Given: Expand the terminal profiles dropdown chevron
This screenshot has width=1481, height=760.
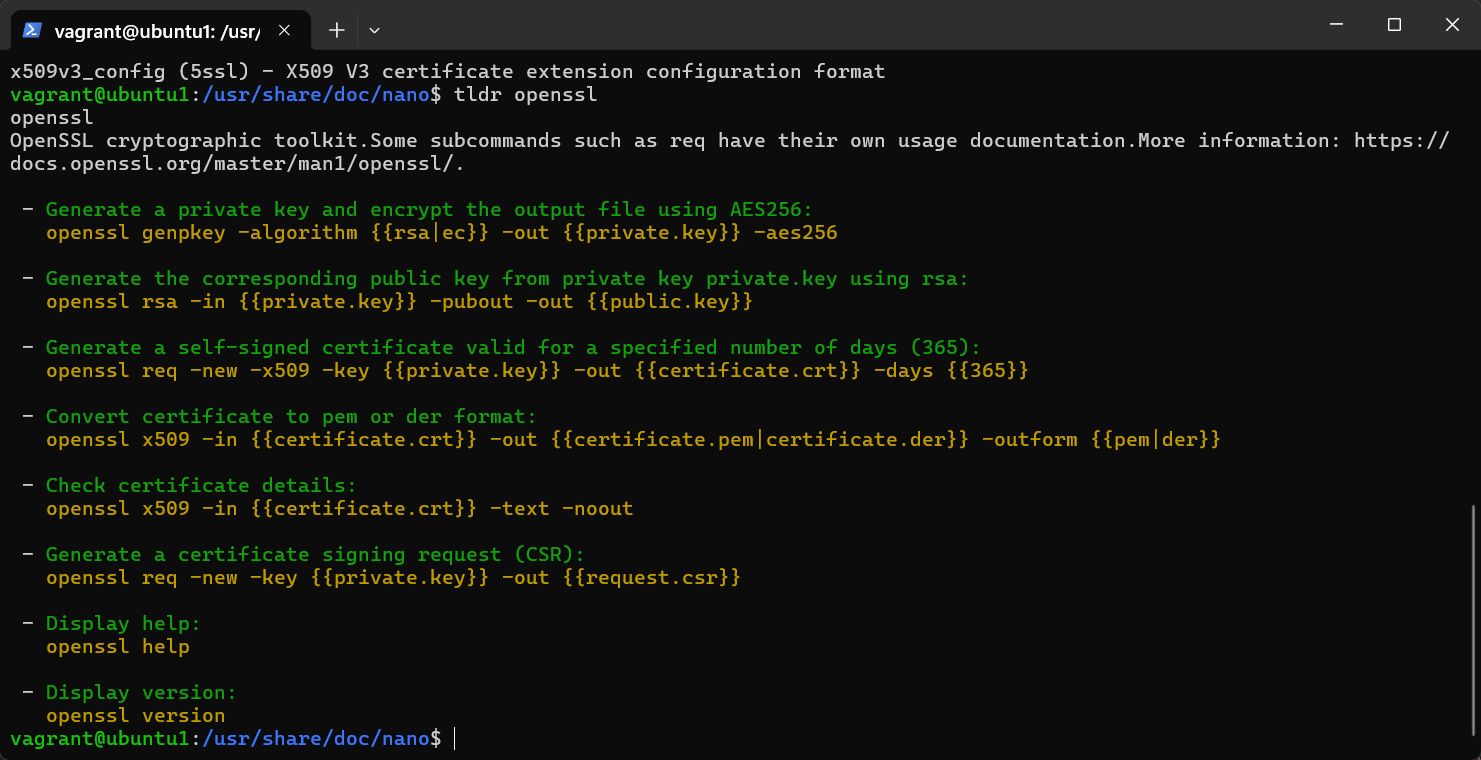Looking at the screenshot, I should point(374,30).
